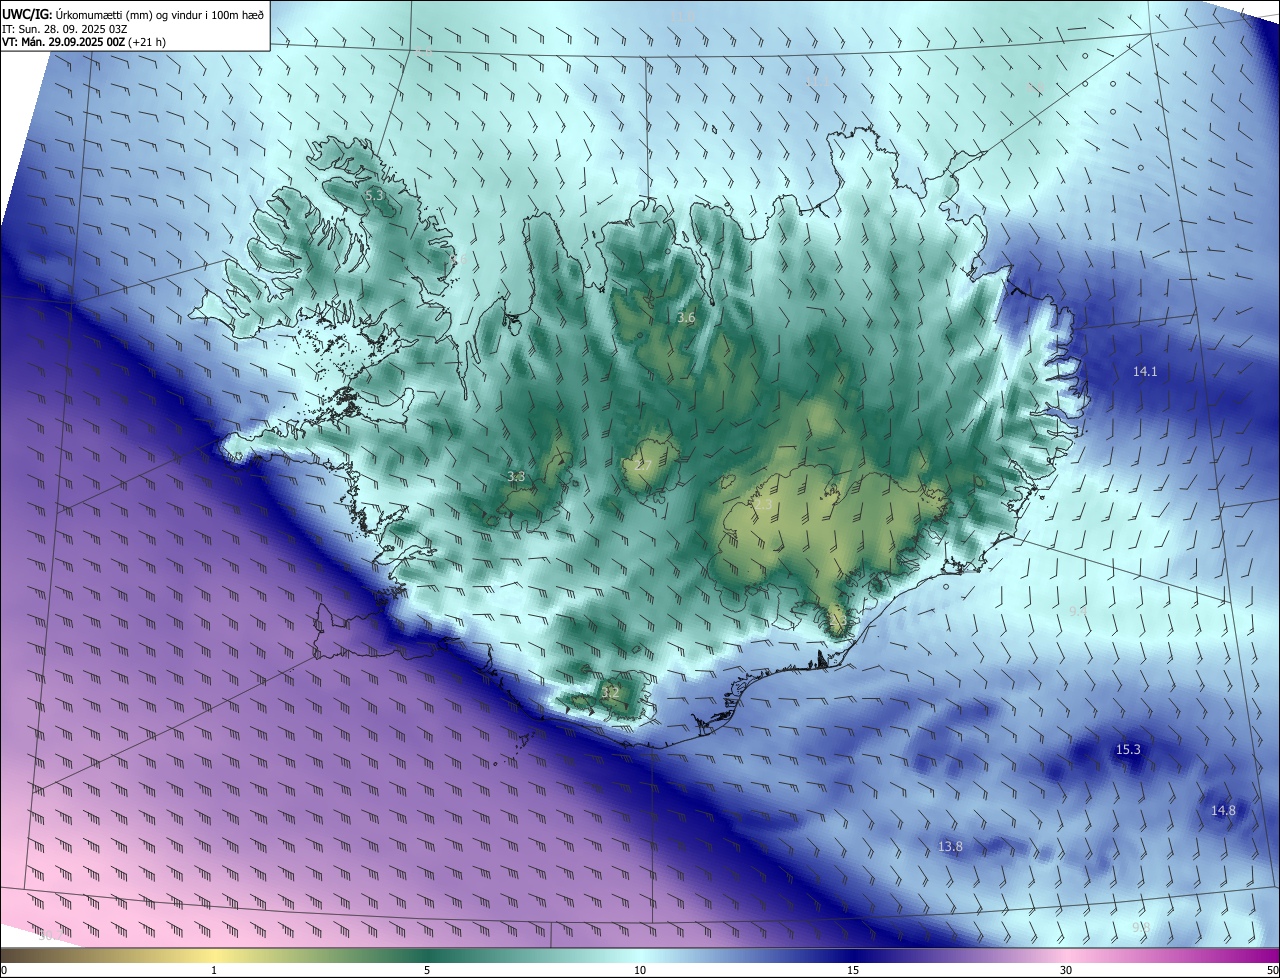Click the 14.1 value east of Iceland

click(1145, 371)
